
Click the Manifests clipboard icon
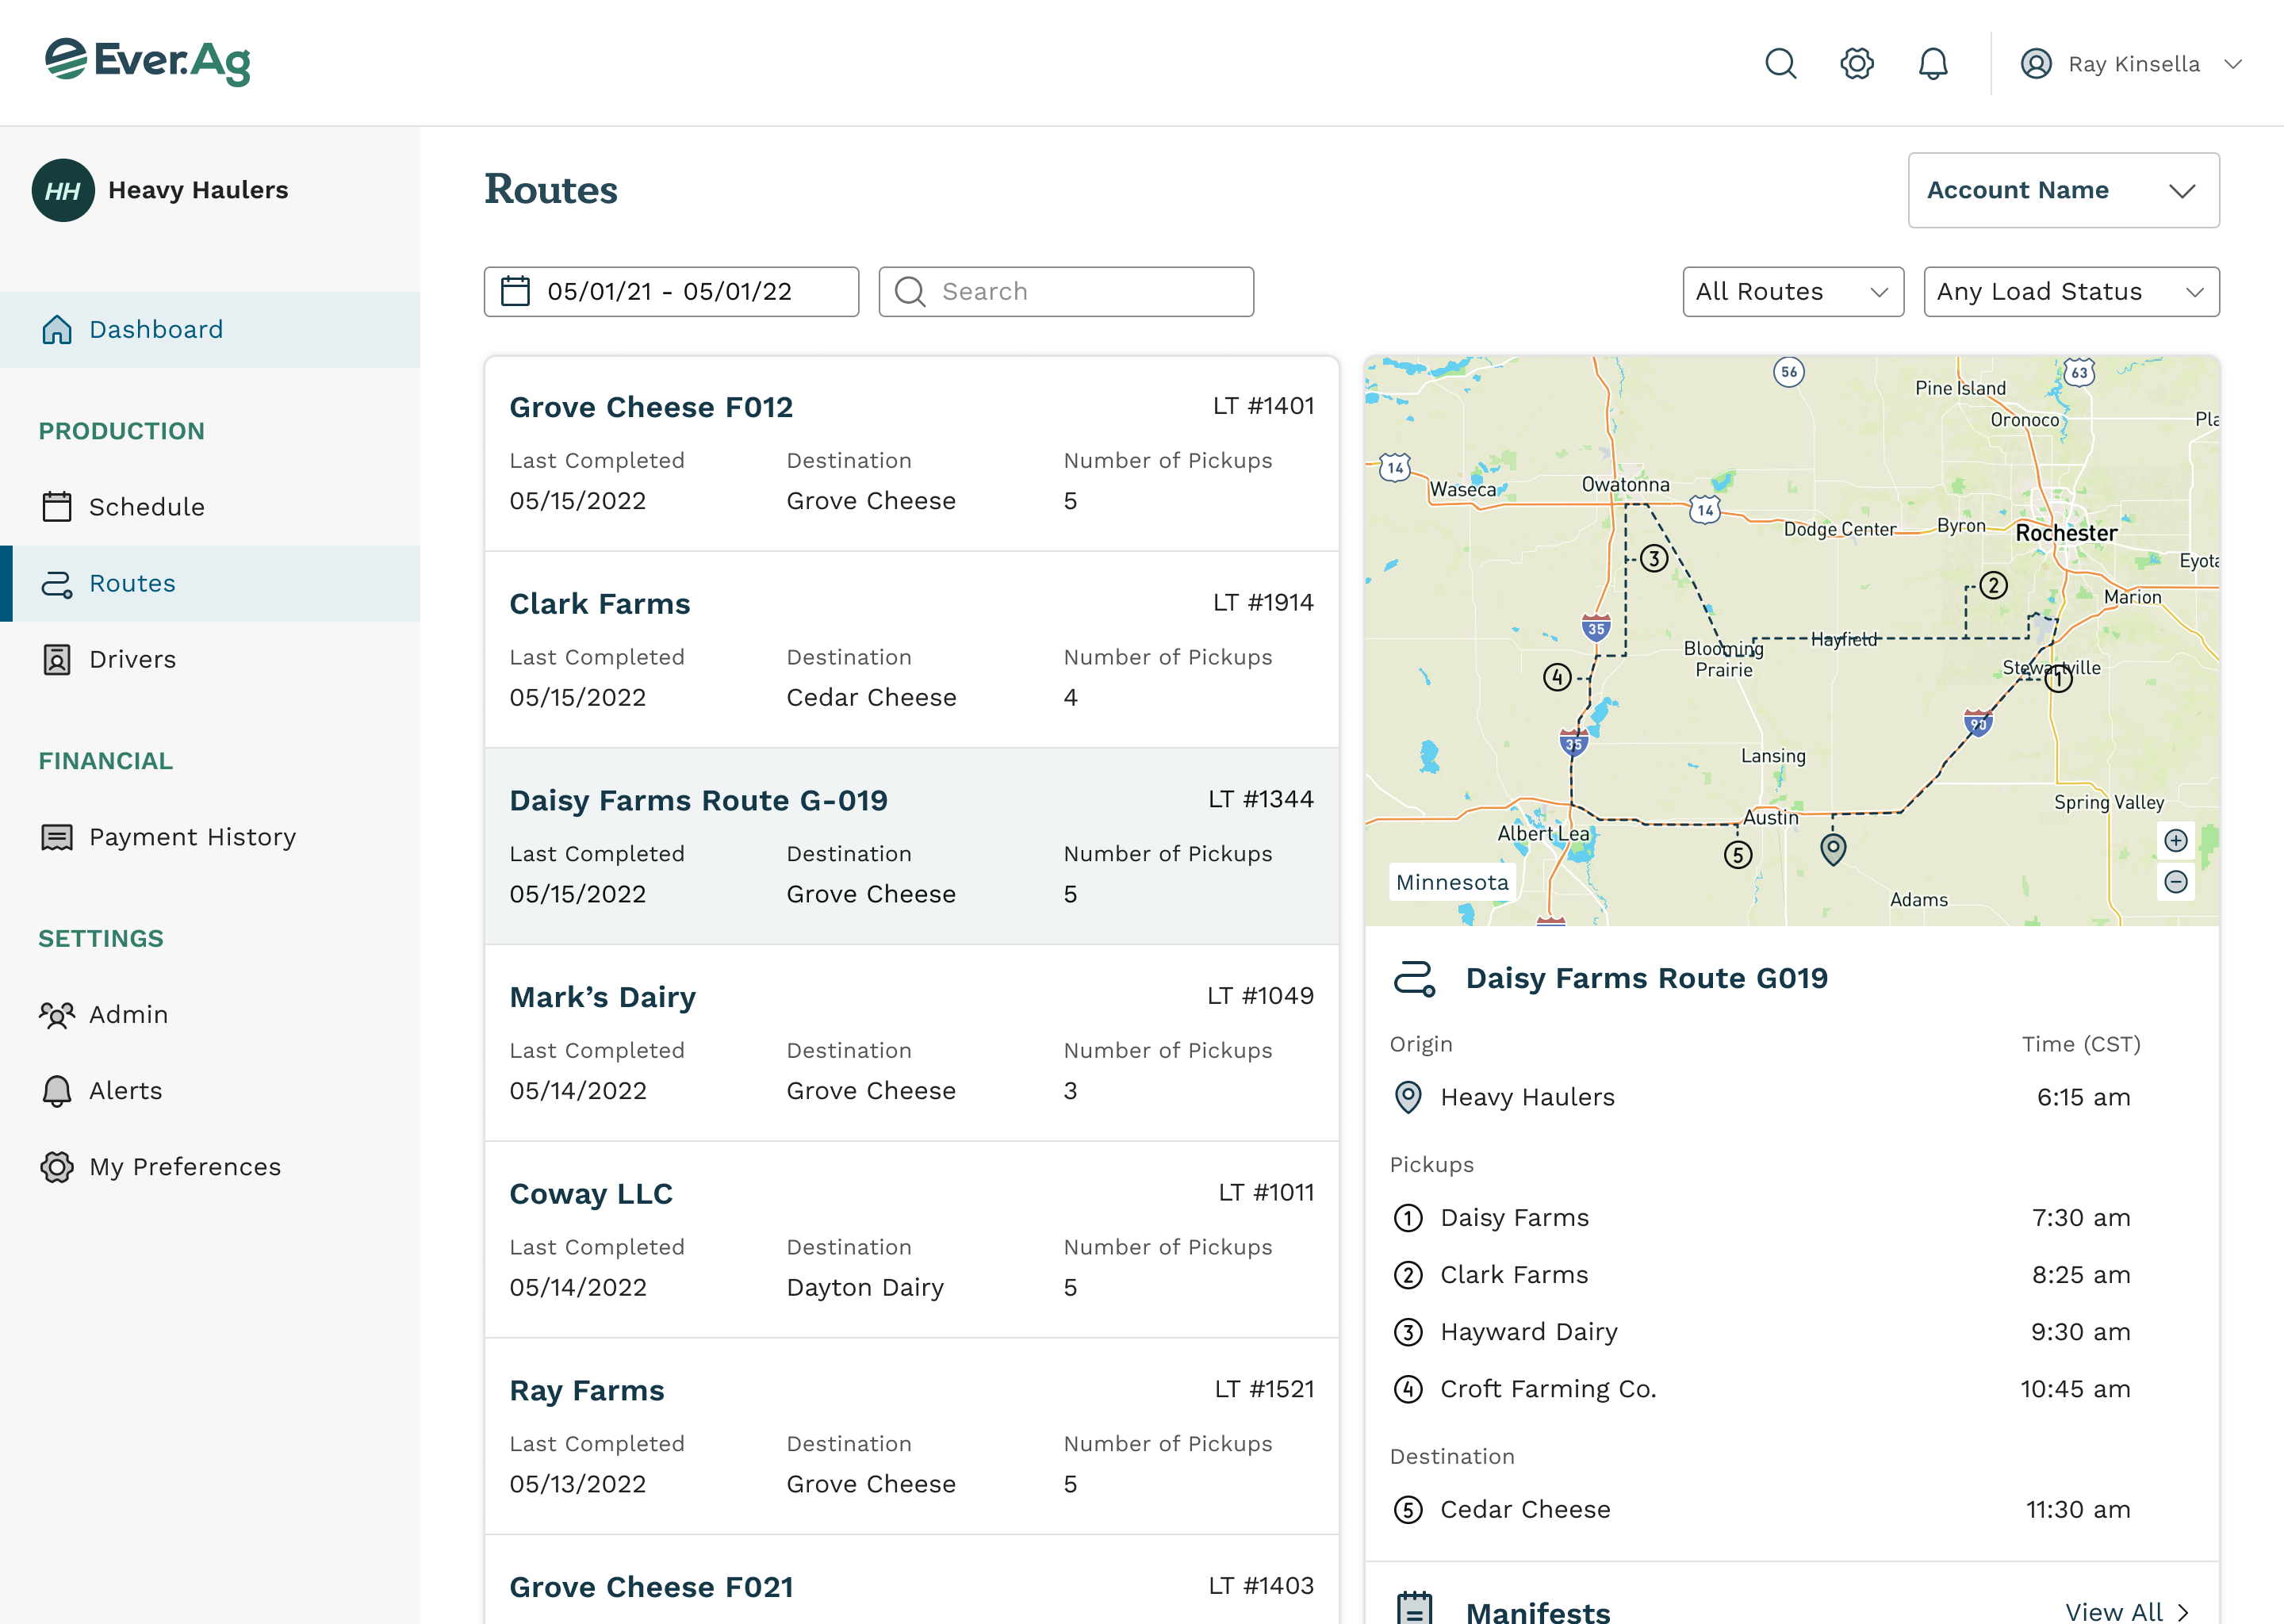(x=1414, y=1607)
